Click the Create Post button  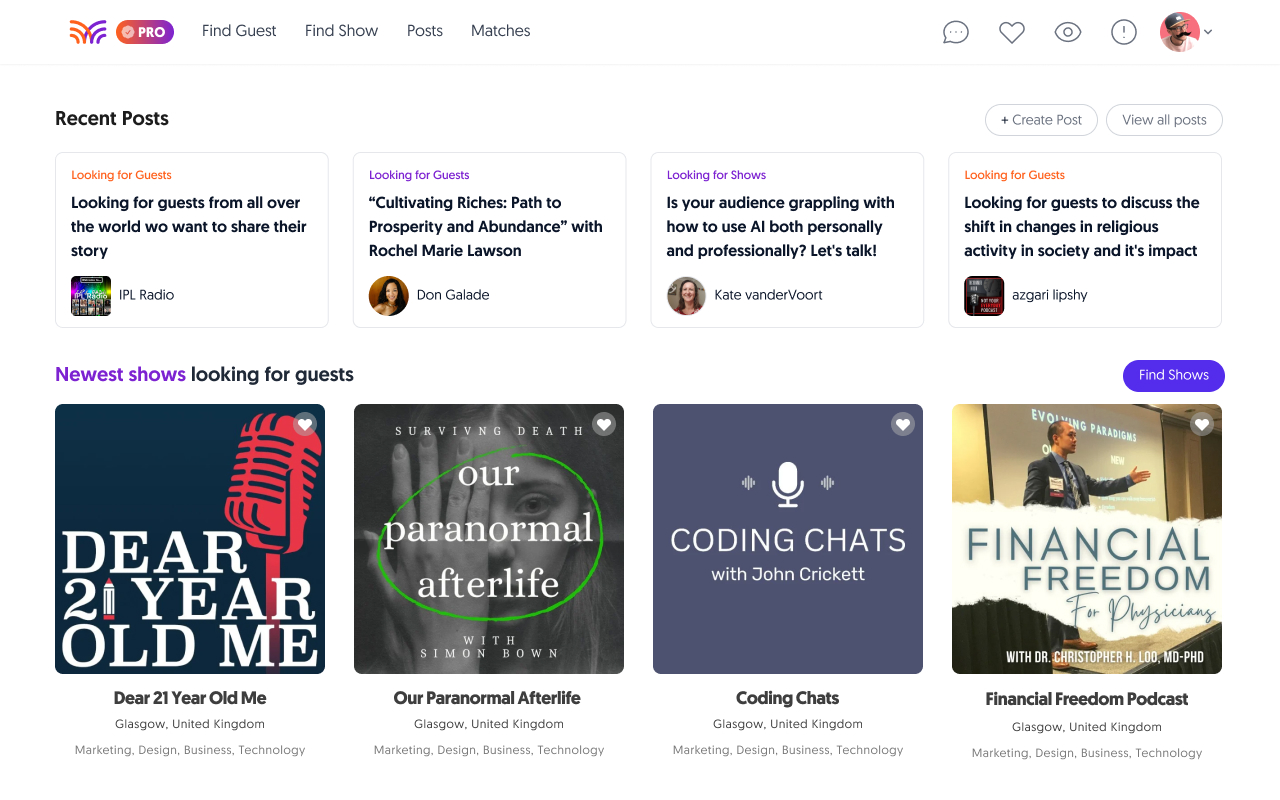click(1041, 120)
